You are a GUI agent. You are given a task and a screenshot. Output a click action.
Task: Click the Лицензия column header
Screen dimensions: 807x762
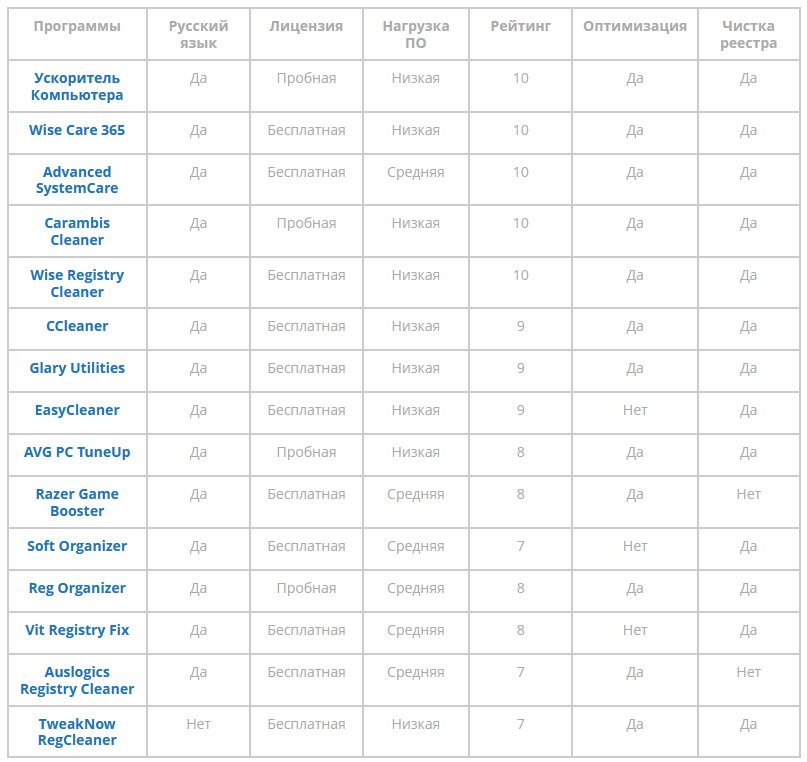306,26
